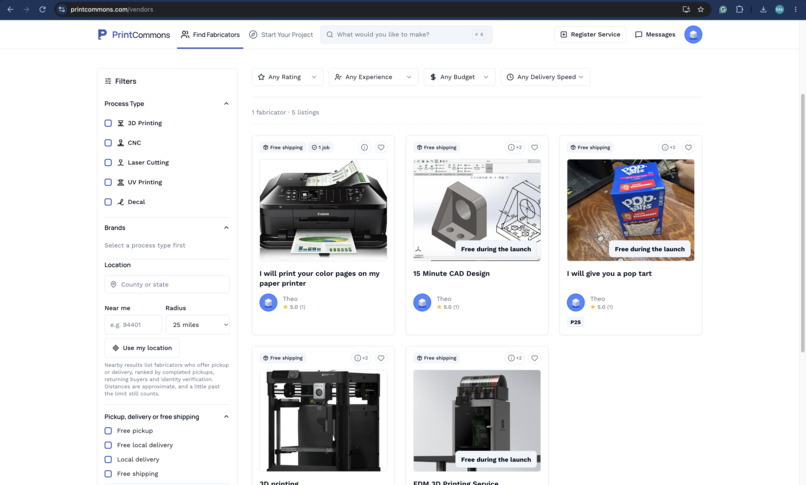Open '15 Minute CAD Design' listing title

click(x=451, y=273)
